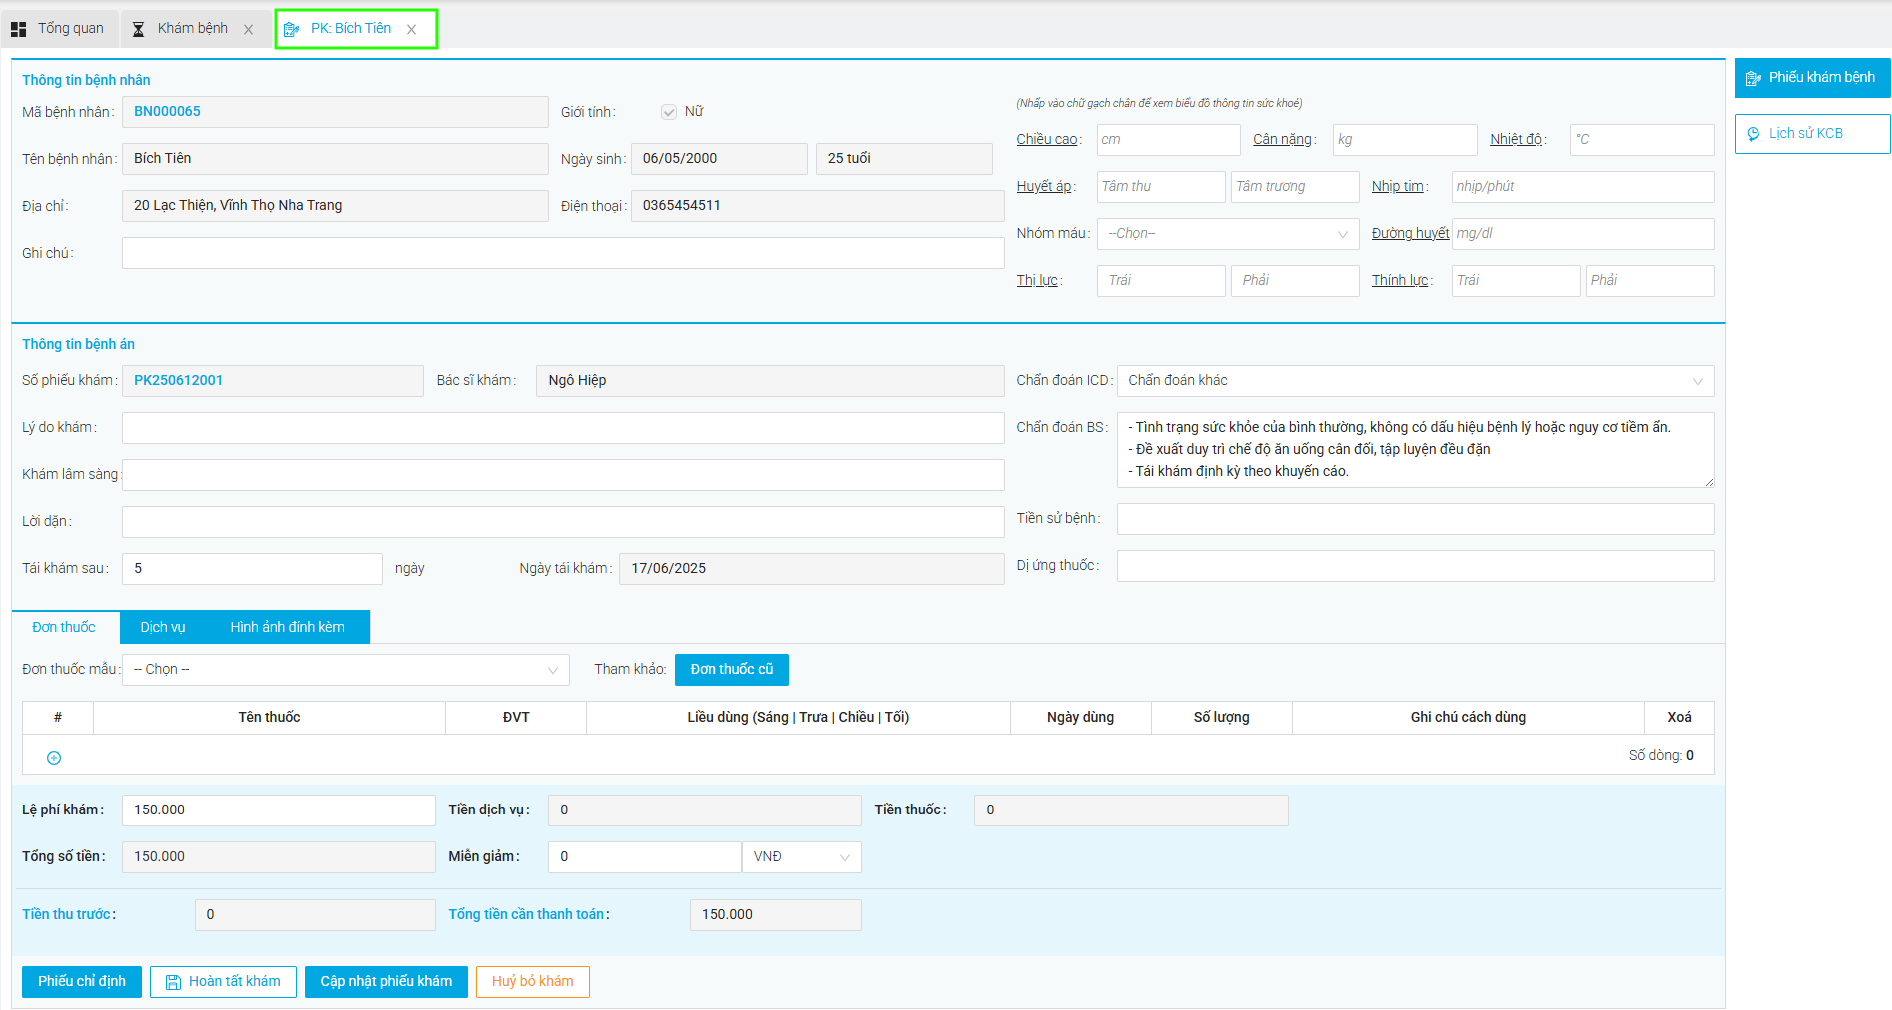Screen dimensions: 1892x1010
Task: Click the Tâm trương blood pressure field
Action: tap(1295, 187)
